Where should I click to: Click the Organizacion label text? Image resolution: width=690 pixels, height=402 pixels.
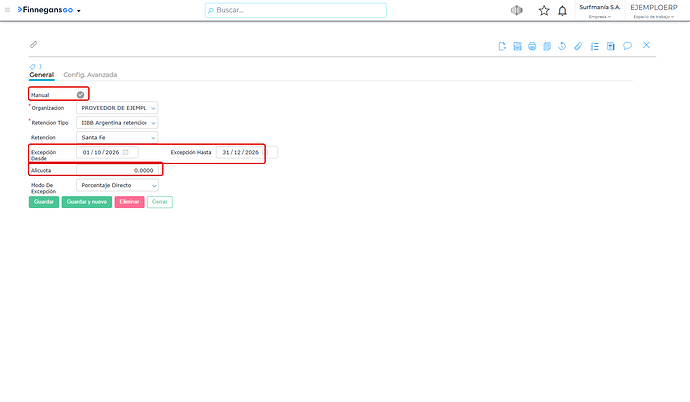48,108
